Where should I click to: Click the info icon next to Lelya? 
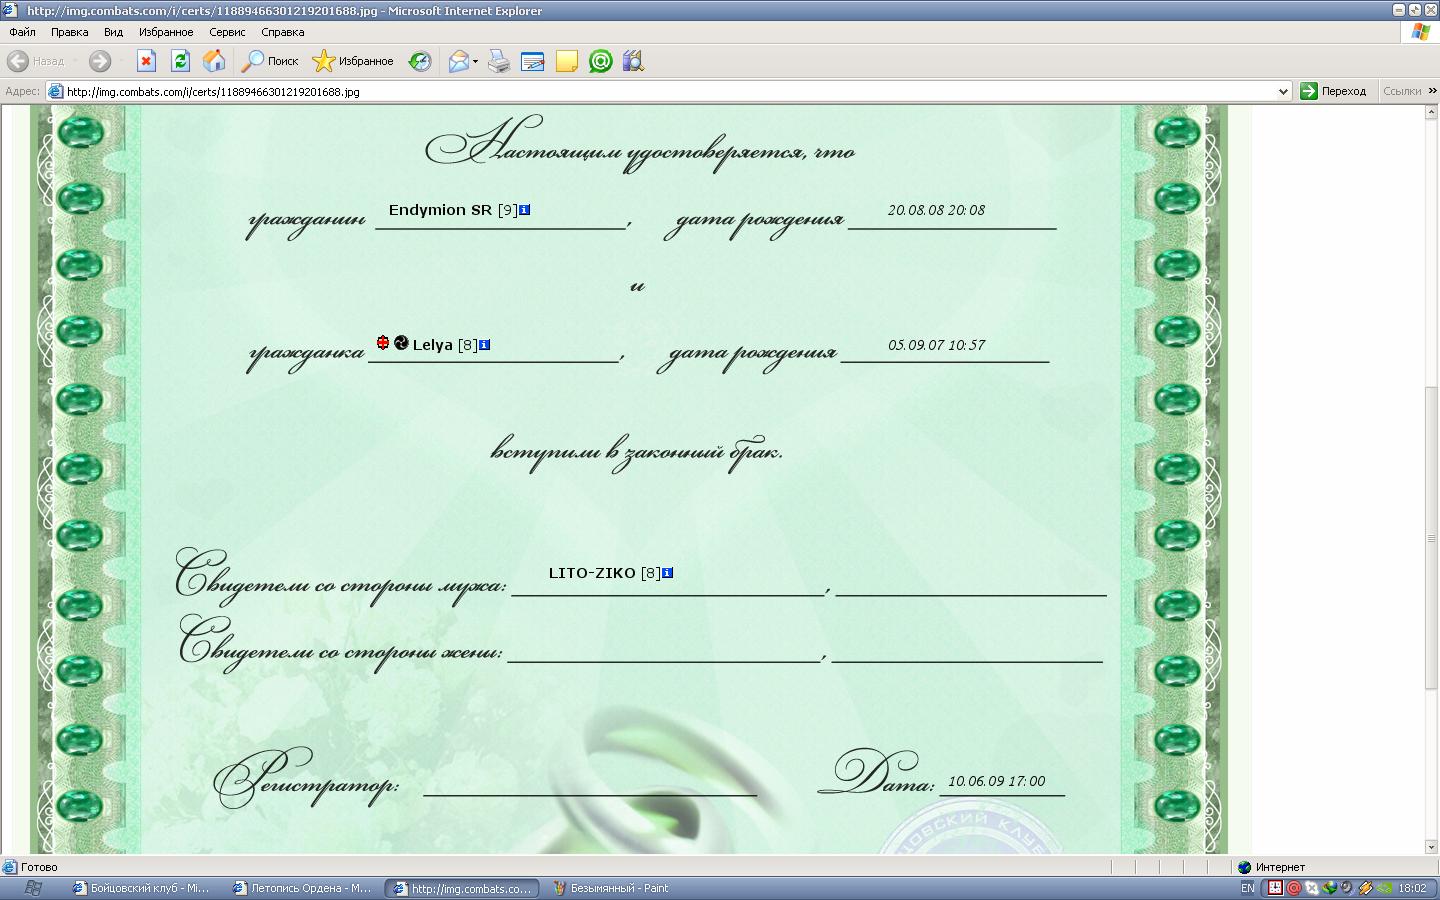[x=485, y=345]
